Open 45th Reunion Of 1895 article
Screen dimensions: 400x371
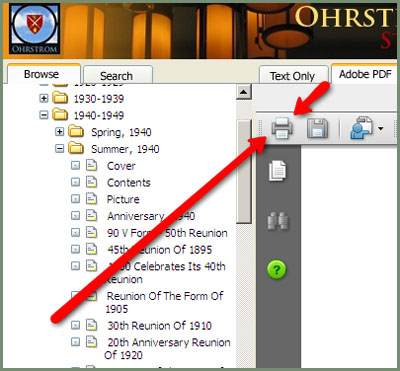click(159, 249)
